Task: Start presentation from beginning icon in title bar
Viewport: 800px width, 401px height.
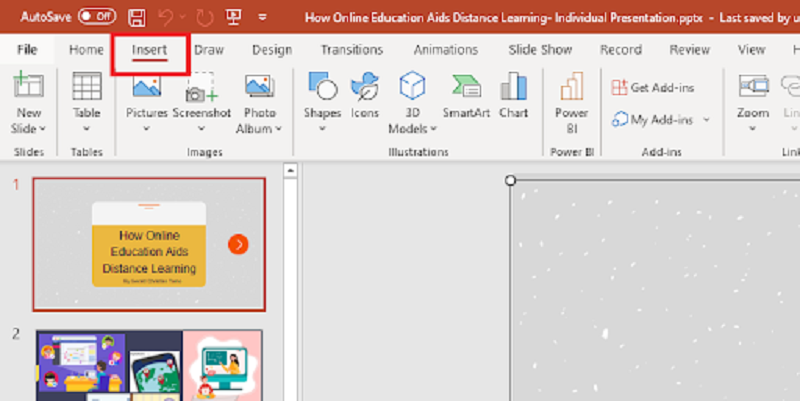Action: pos(234,17)
